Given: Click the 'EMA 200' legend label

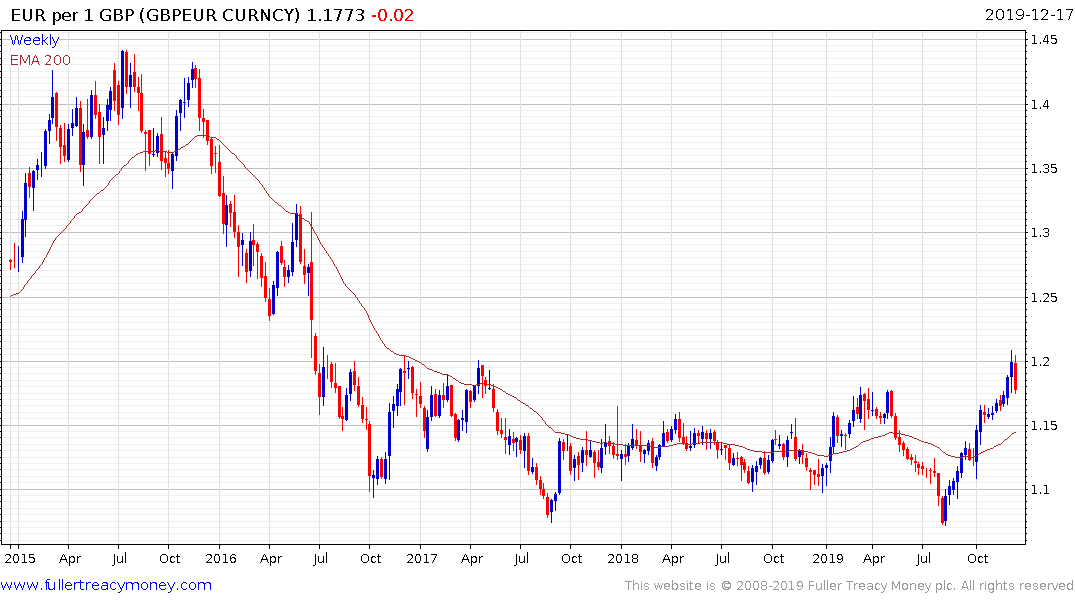Looking at the screenshot, I should (x=40, y=60).
